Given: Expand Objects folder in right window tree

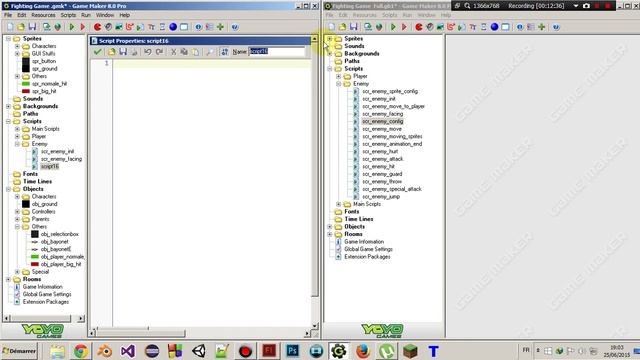Looking at the screenshot, I should pyautogui.click(x=330, y=227).
